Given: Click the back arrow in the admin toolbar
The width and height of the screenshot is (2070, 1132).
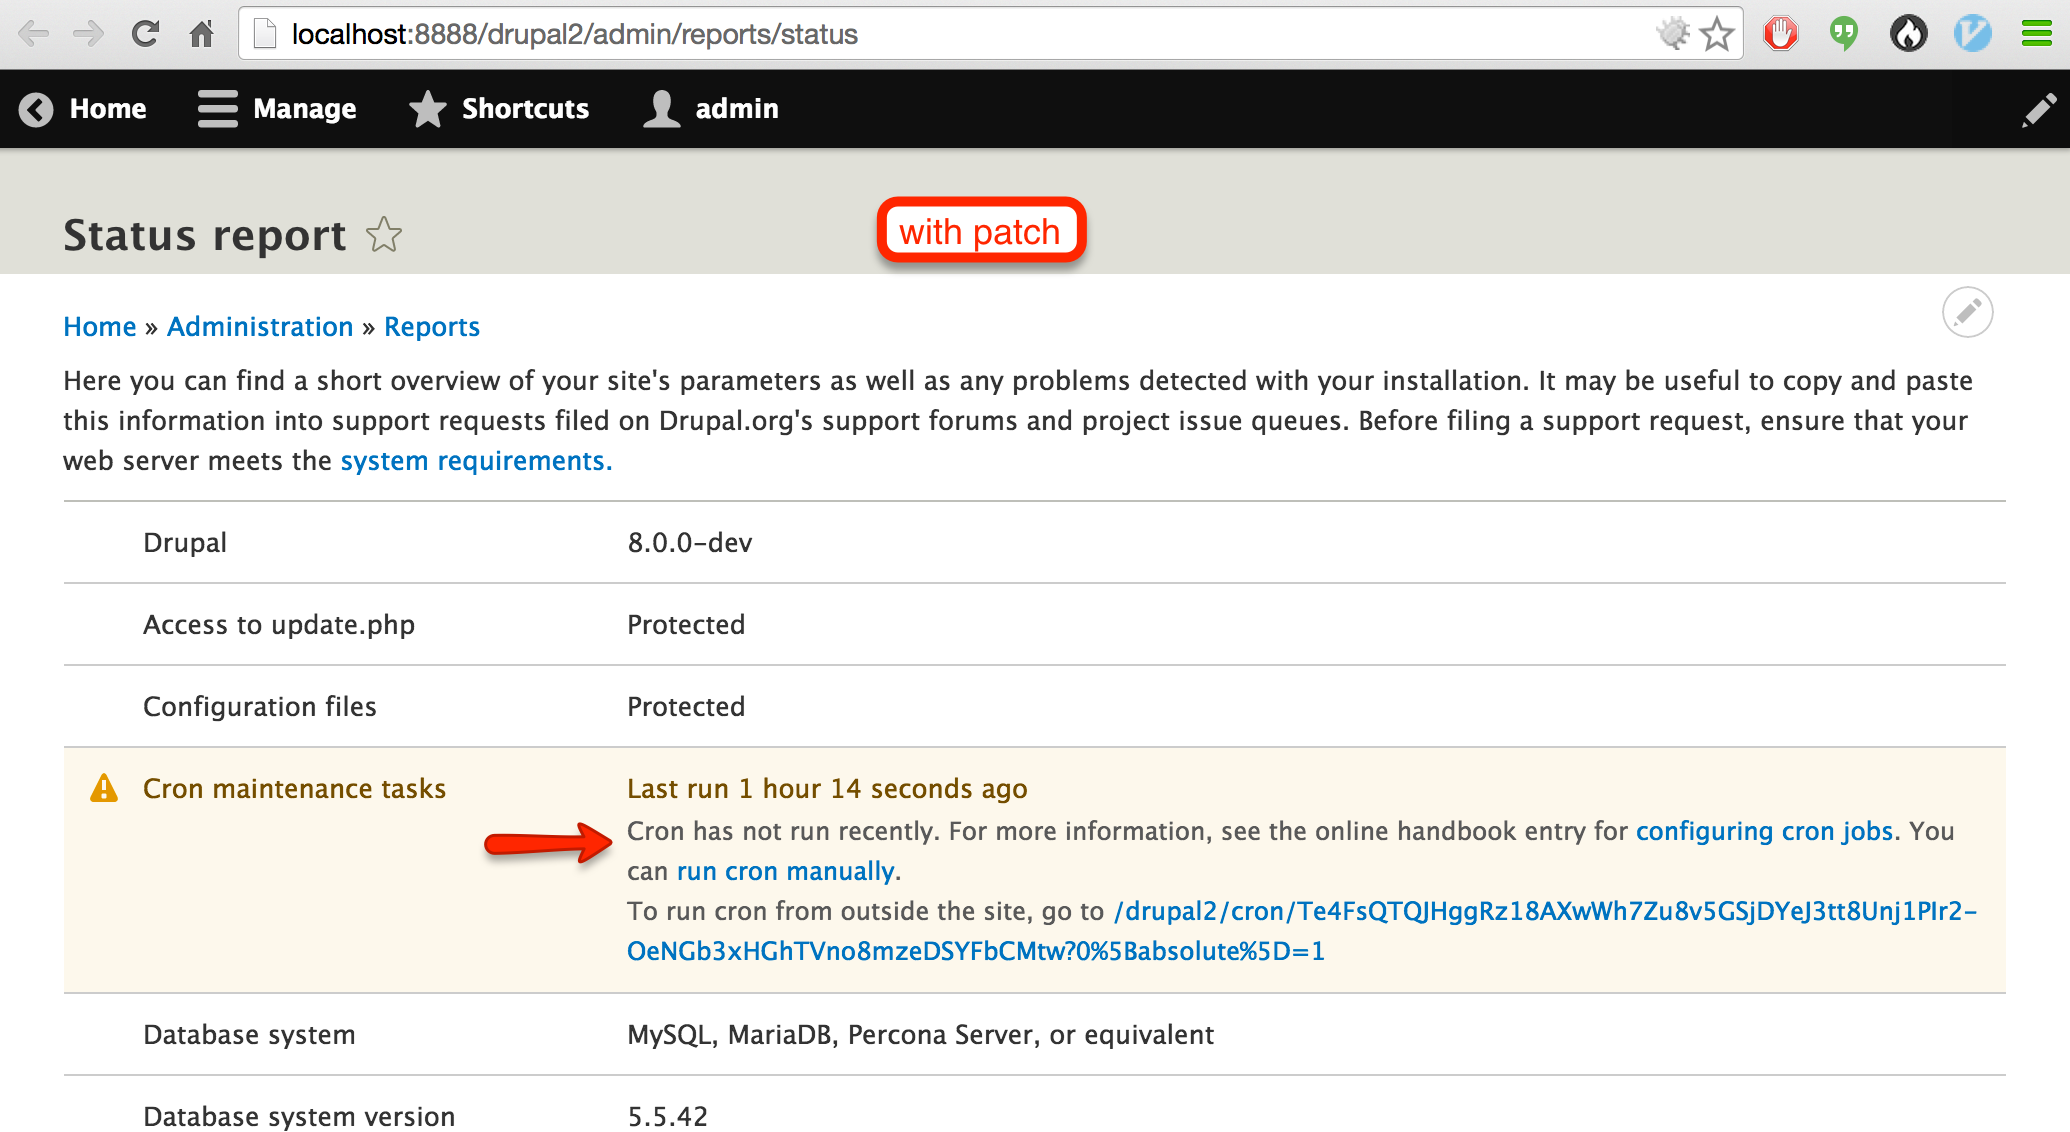Looking at the screenshot, I should tap(36, 109).
